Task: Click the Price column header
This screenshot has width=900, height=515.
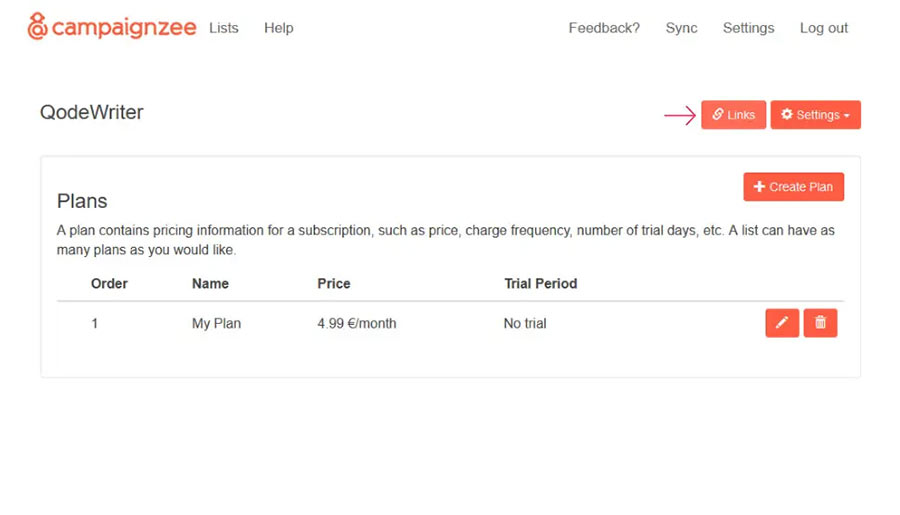Action: tap(334, 283)
